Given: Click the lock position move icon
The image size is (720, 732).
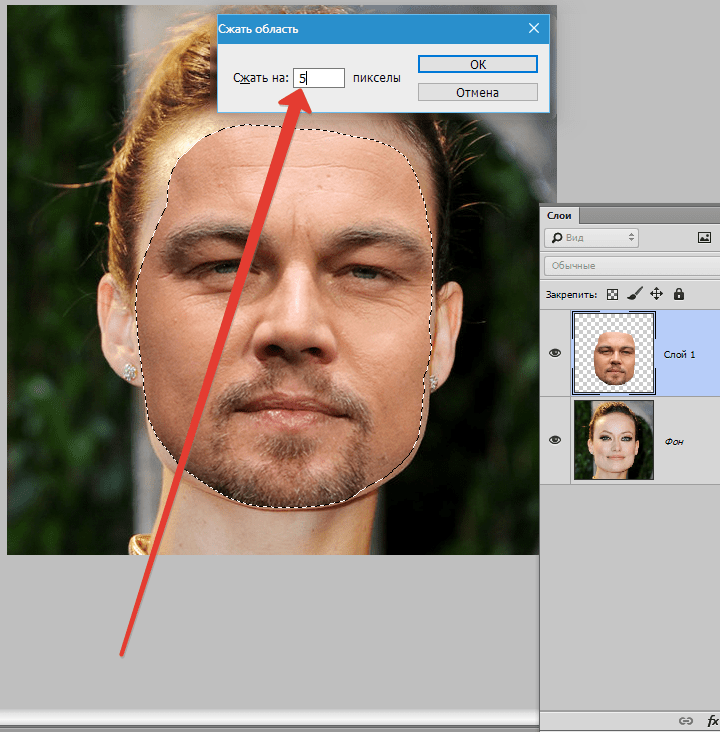Looking at the screenshot, I should [657, 294].
